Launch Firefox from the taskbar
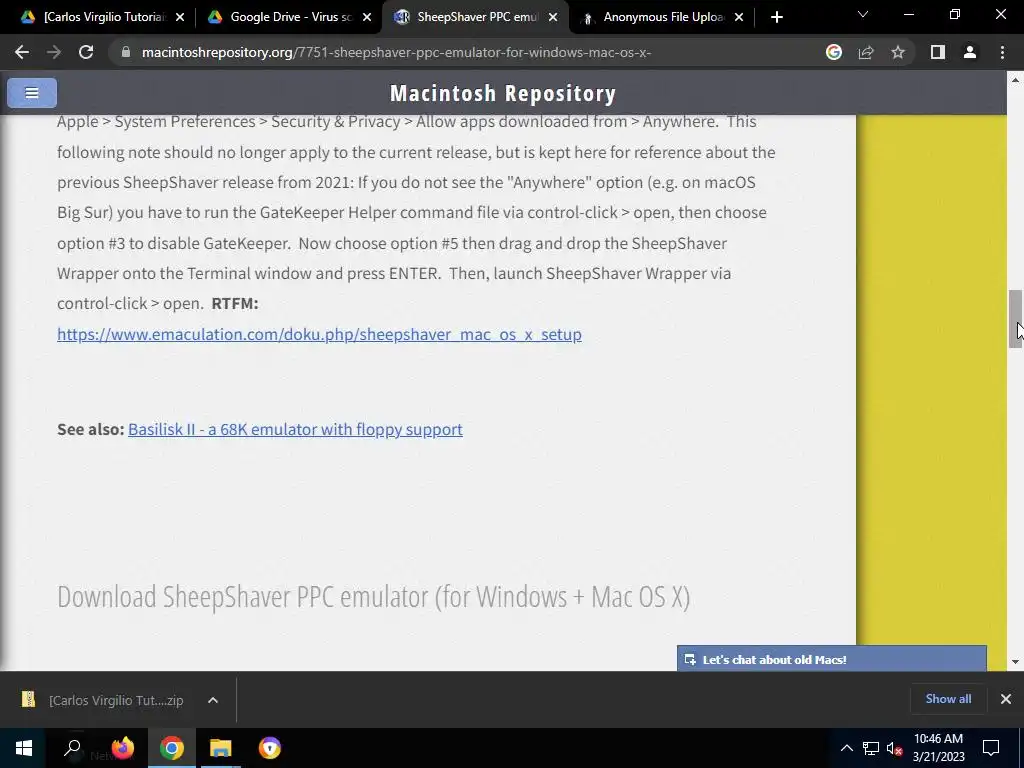This screenshot has width=1024, height=768. 122,748
